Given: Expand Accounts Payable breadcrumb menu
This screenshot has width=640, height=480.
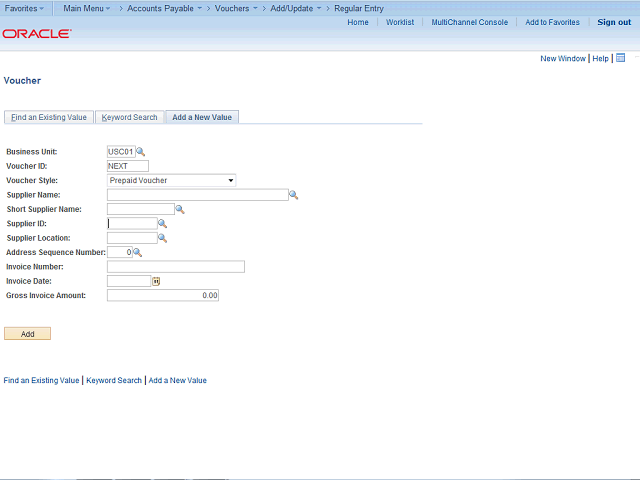Looking at the screenshot, I should [x=164, y=8].
